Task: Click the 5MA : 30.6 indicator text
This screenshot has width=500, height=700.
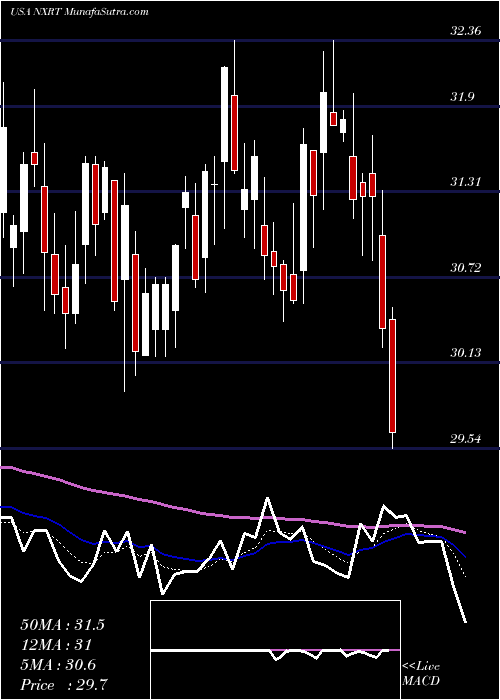Action: tap(58, 665)
